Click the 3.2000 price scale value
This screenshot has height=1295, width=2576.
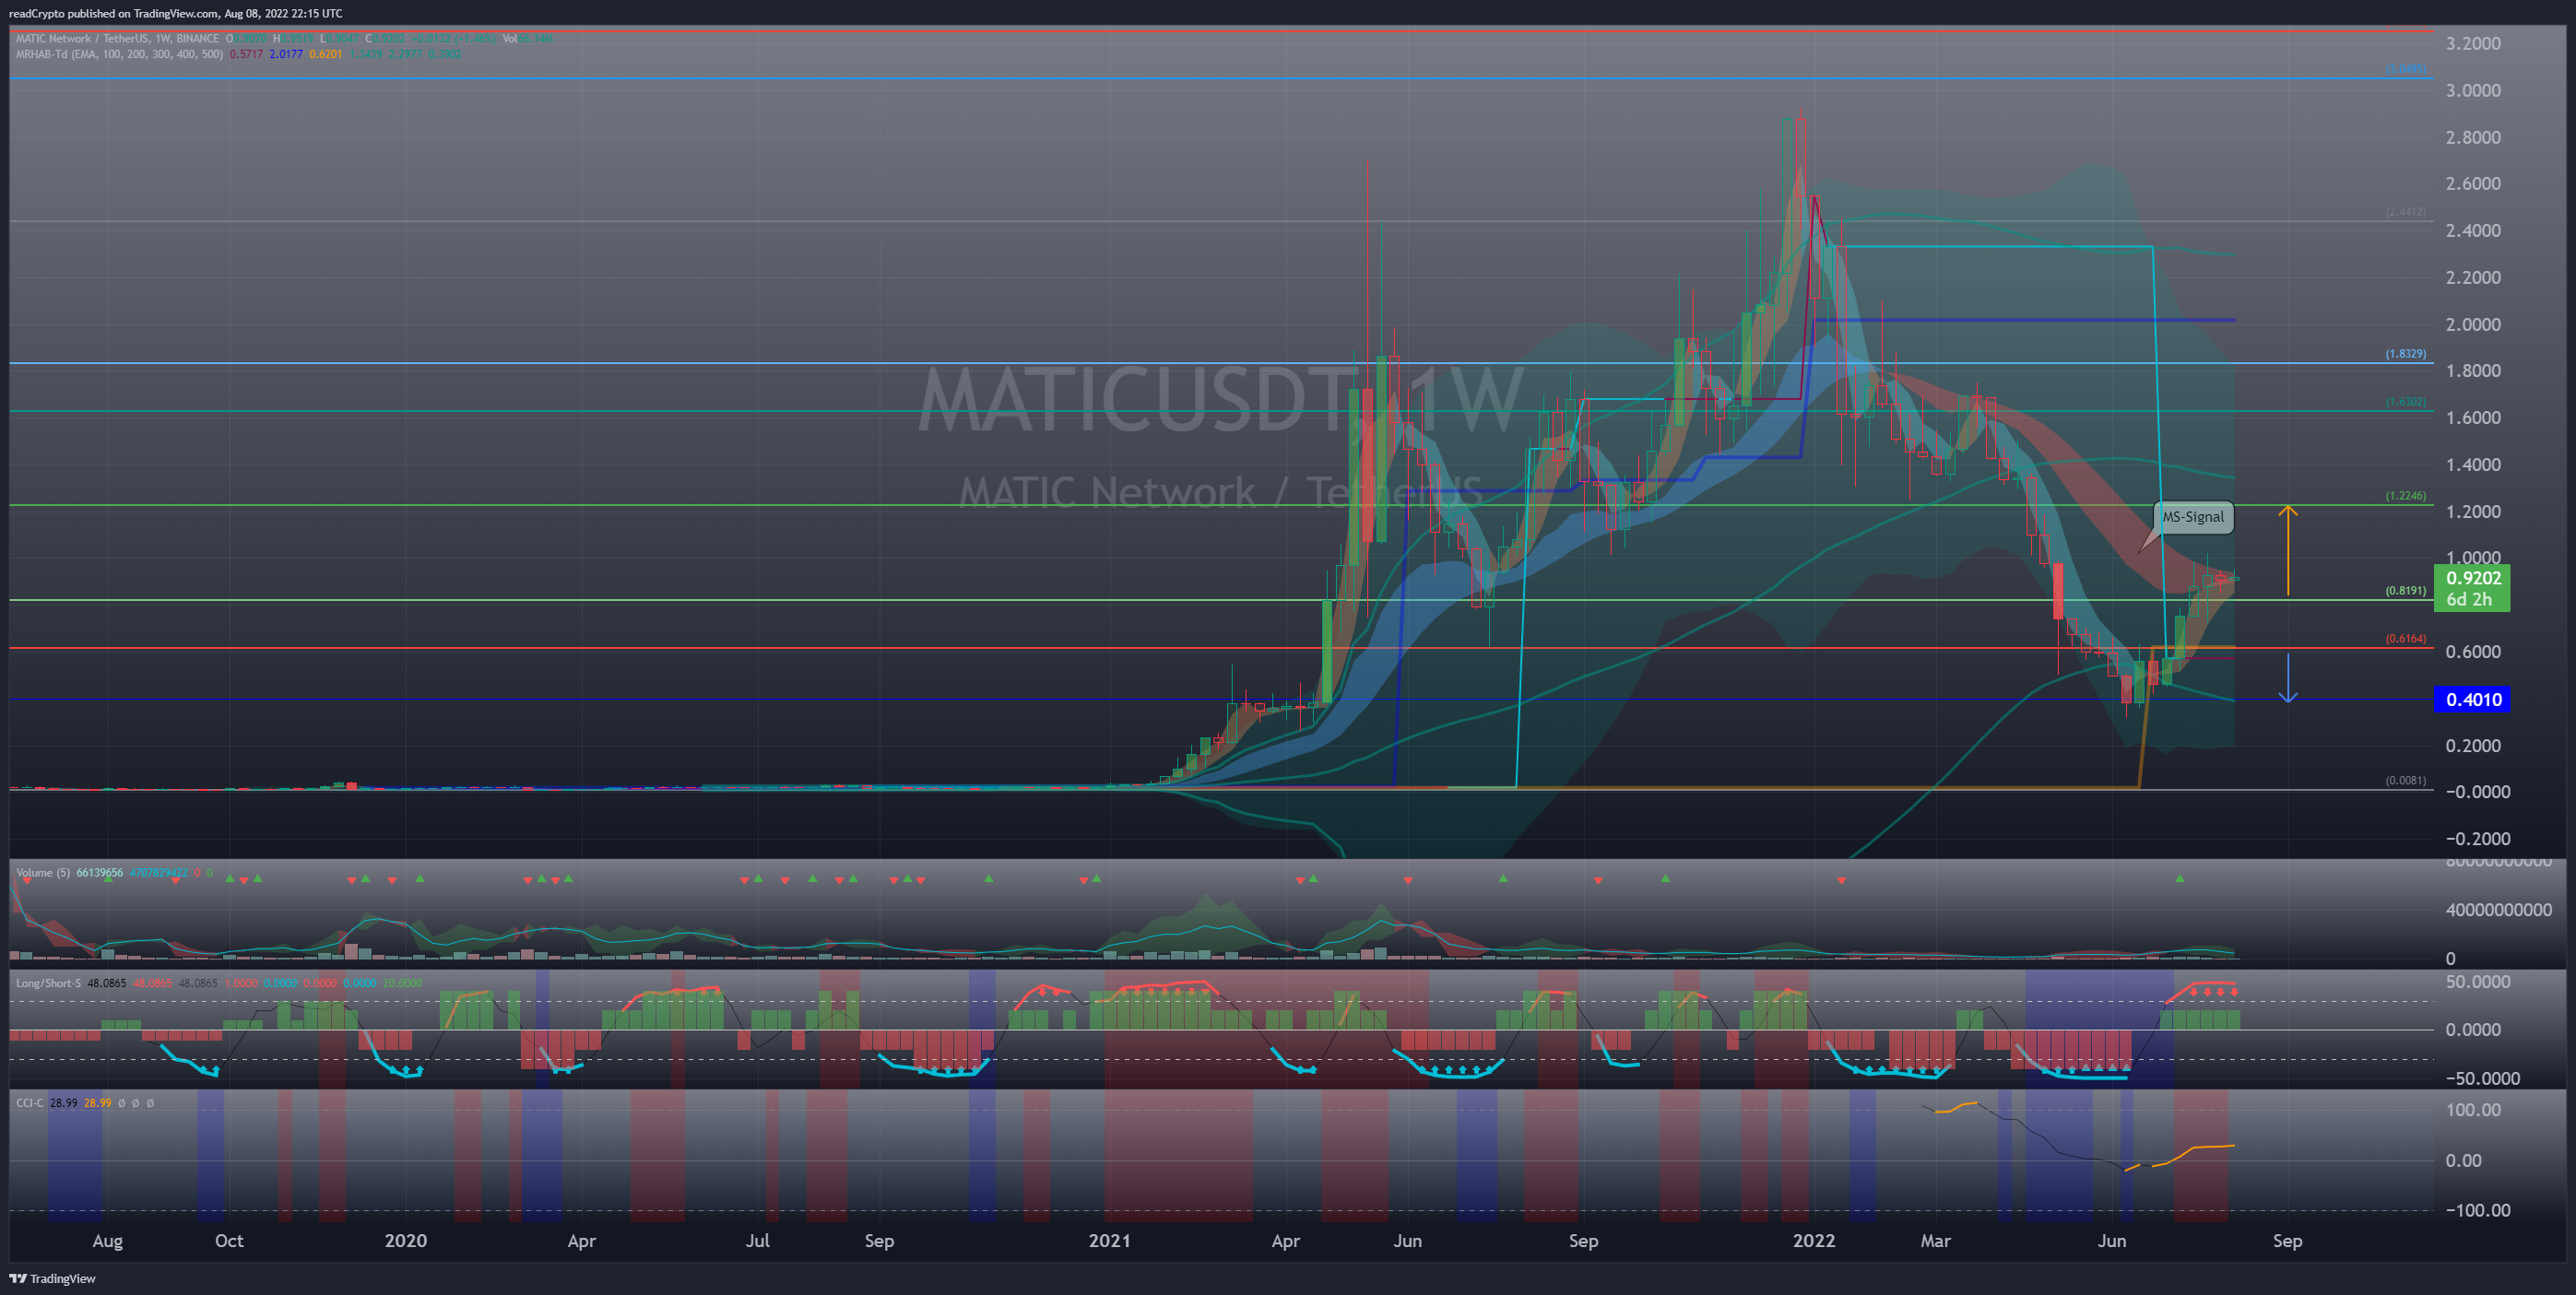[x=2473, y=44]
